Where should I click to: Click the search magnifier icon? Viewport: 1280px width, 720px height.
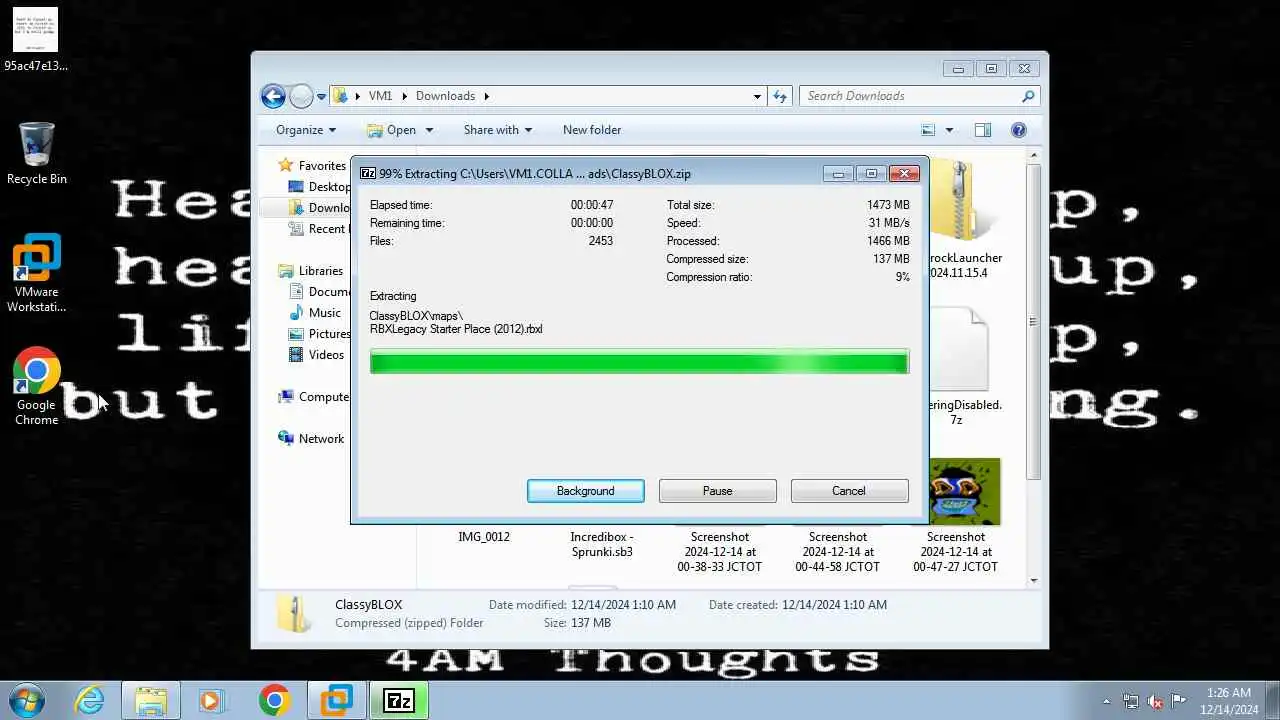point(1028,96)
